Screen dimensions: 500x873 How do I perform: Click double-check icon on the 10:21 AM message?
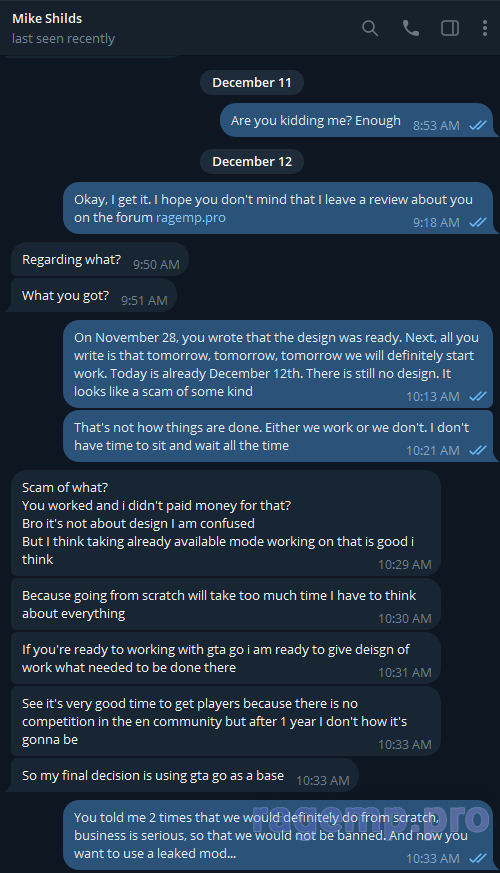478,450
